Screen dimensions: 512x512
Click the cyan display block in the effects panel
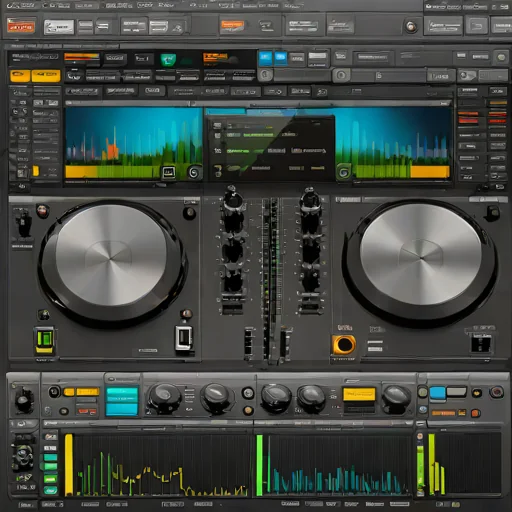[122, 401]
